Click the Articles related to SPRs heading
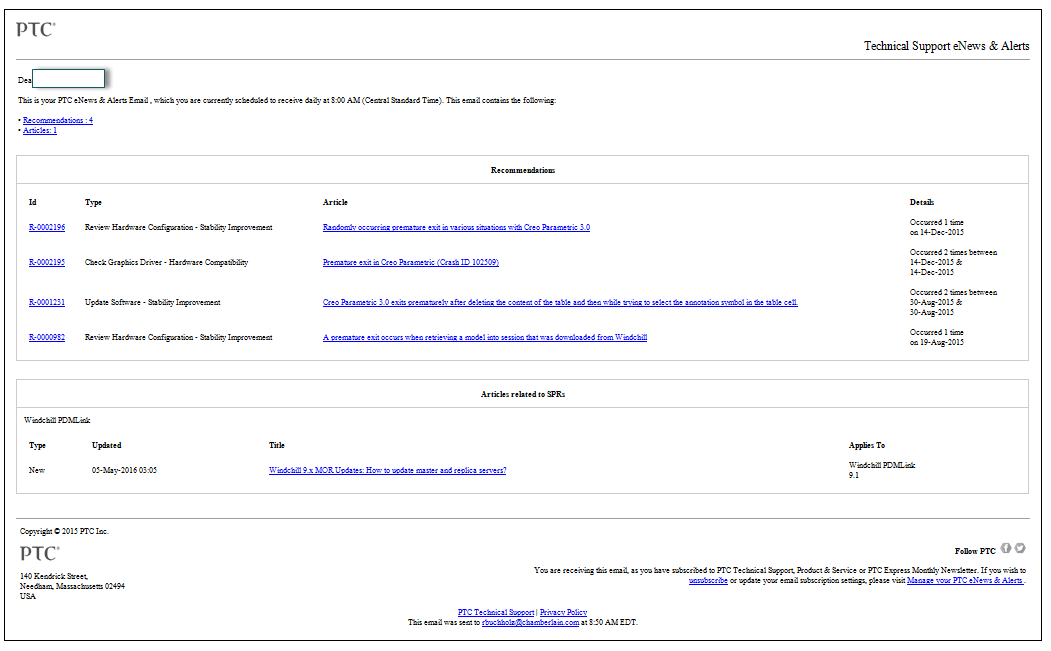This screenshot has width=1051, height=651. tap(523, 394)
